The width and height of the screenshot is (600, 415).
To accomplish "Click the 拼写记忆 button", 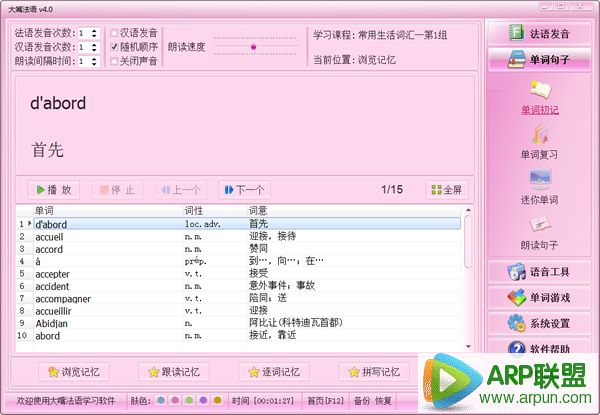I will [x=374, y=372].
